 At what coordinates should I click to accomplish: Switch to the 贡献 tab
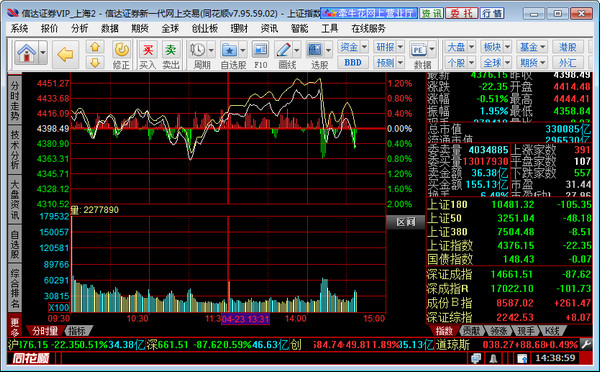(x=471, y=331)
